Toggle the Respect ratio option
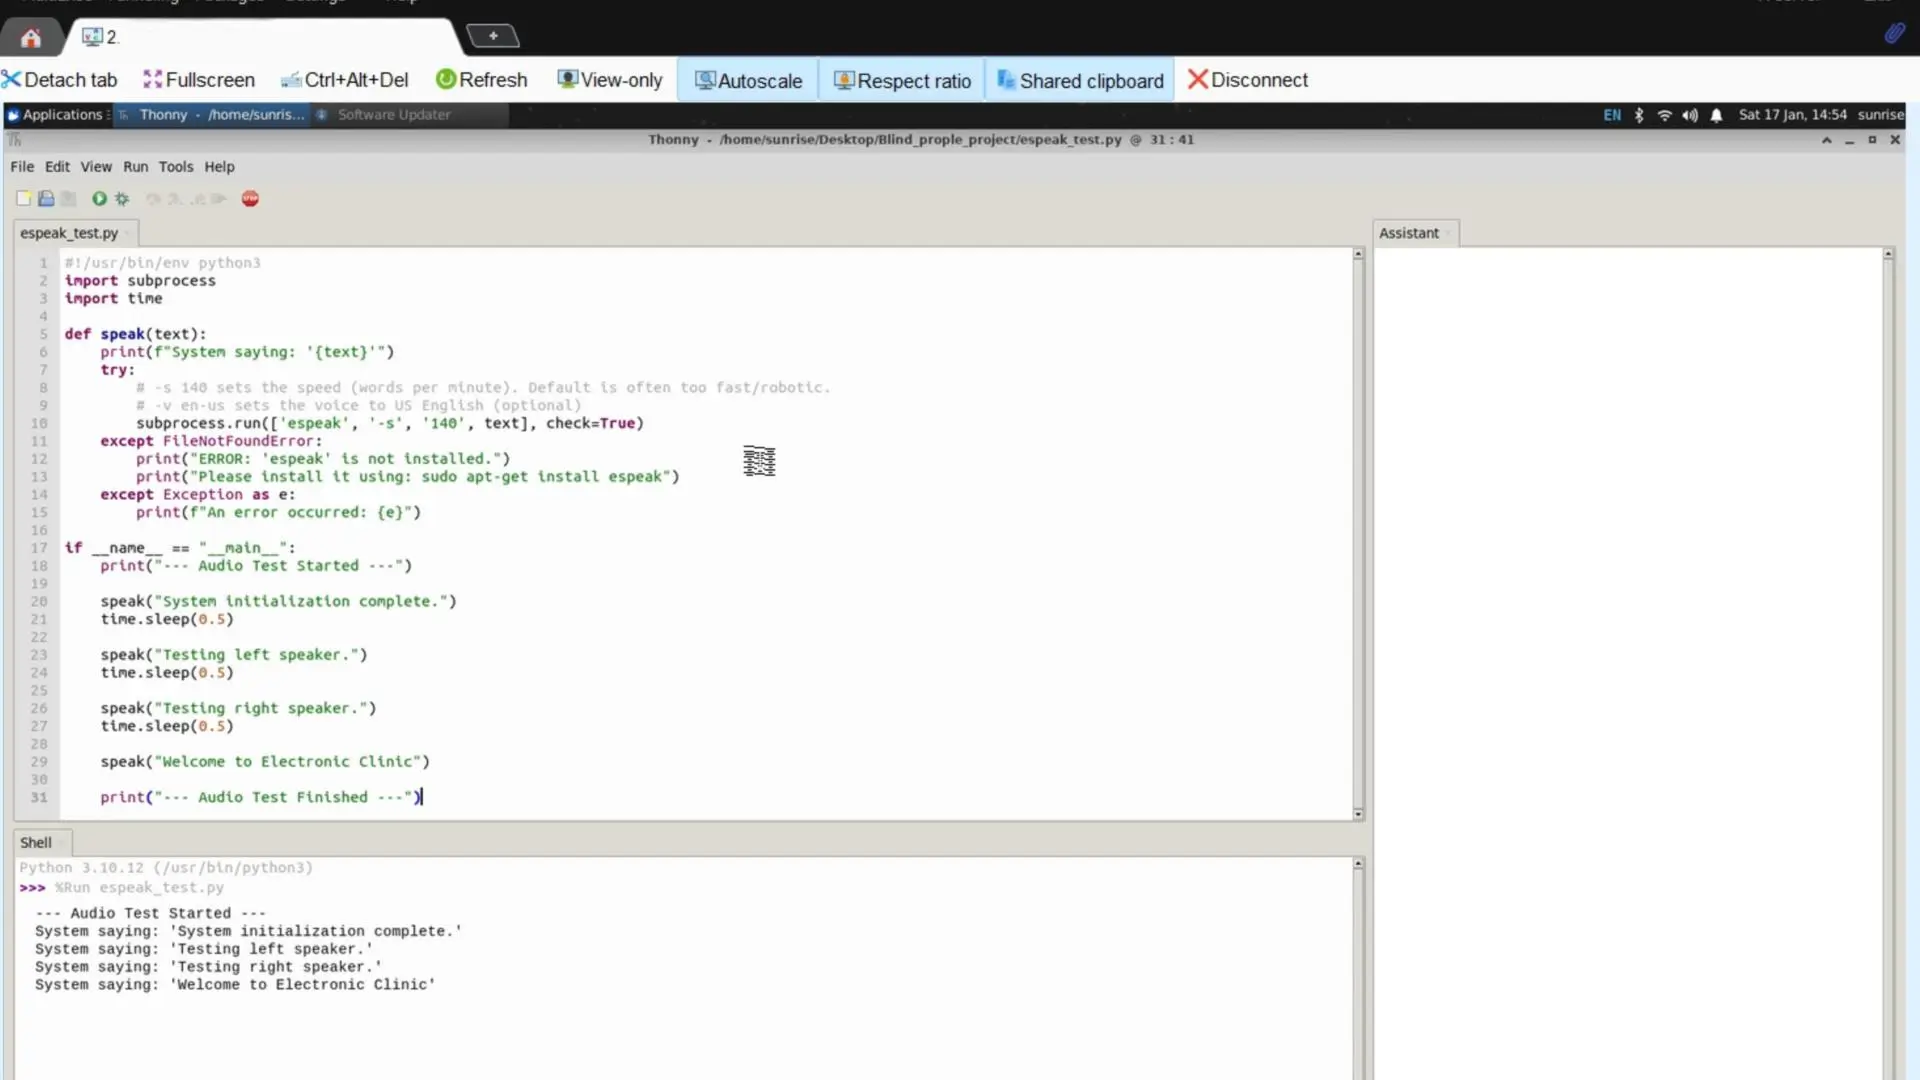1920x1080 pixels. (902, 80)
